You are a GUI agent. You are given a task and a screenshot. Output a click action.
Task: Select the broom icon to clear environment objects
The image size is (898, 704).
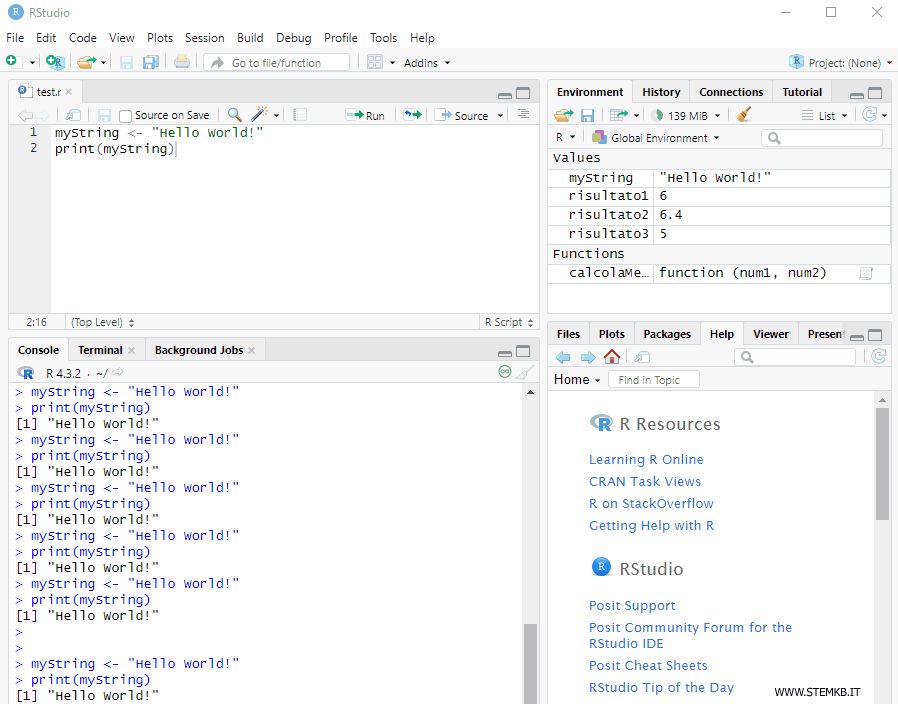pos(744,115)
